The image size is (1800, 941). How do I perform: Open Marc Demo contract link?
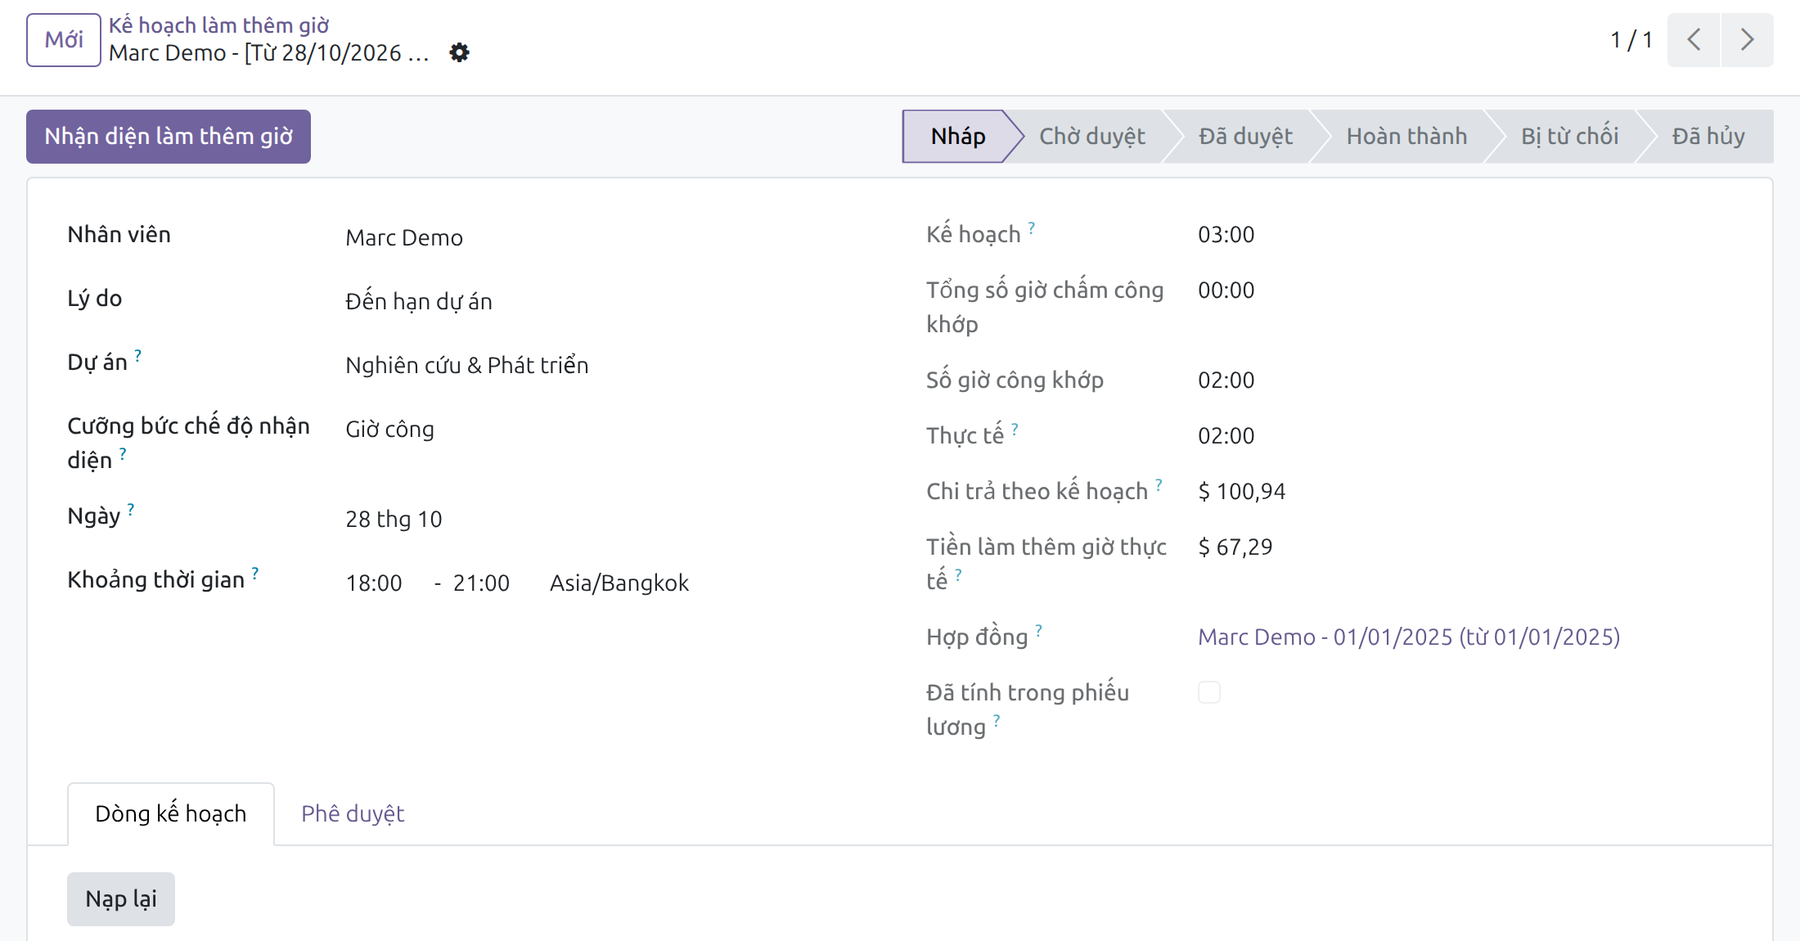[1409, 637]
